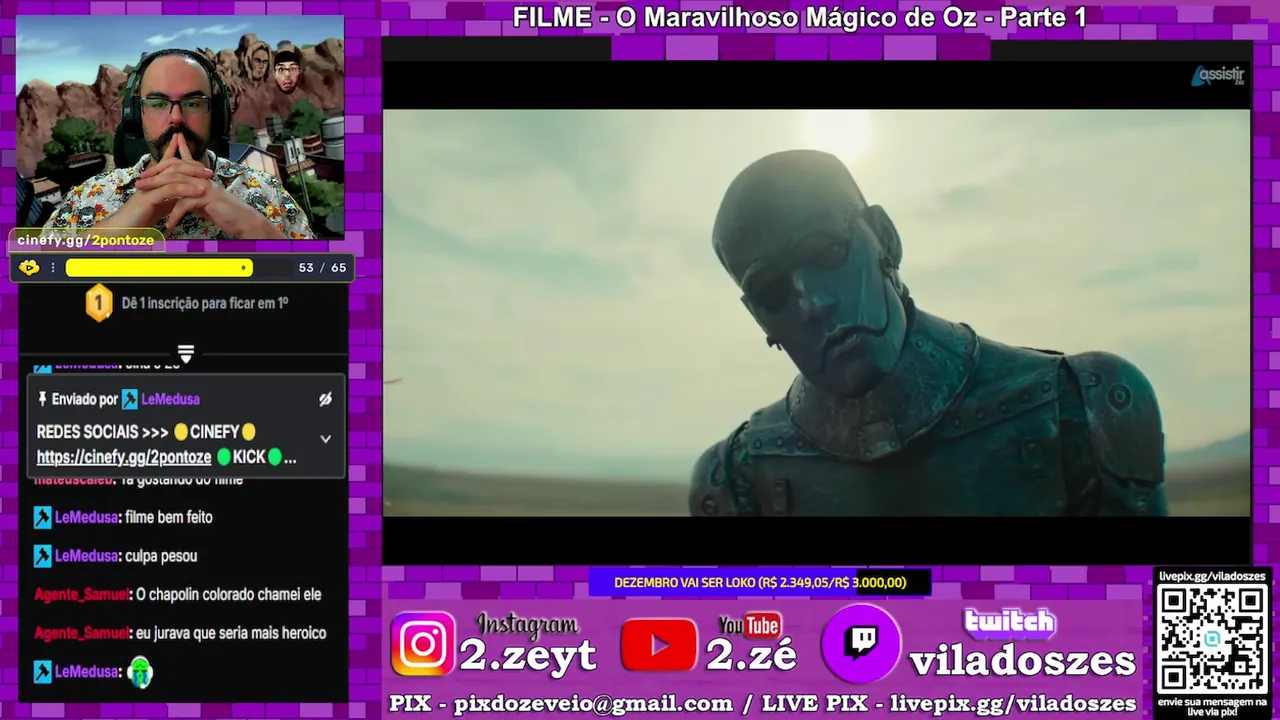Open the three-dot menu on the goal widget
The height and width of the screenshot is (720, 1280).
pos(53,268)
